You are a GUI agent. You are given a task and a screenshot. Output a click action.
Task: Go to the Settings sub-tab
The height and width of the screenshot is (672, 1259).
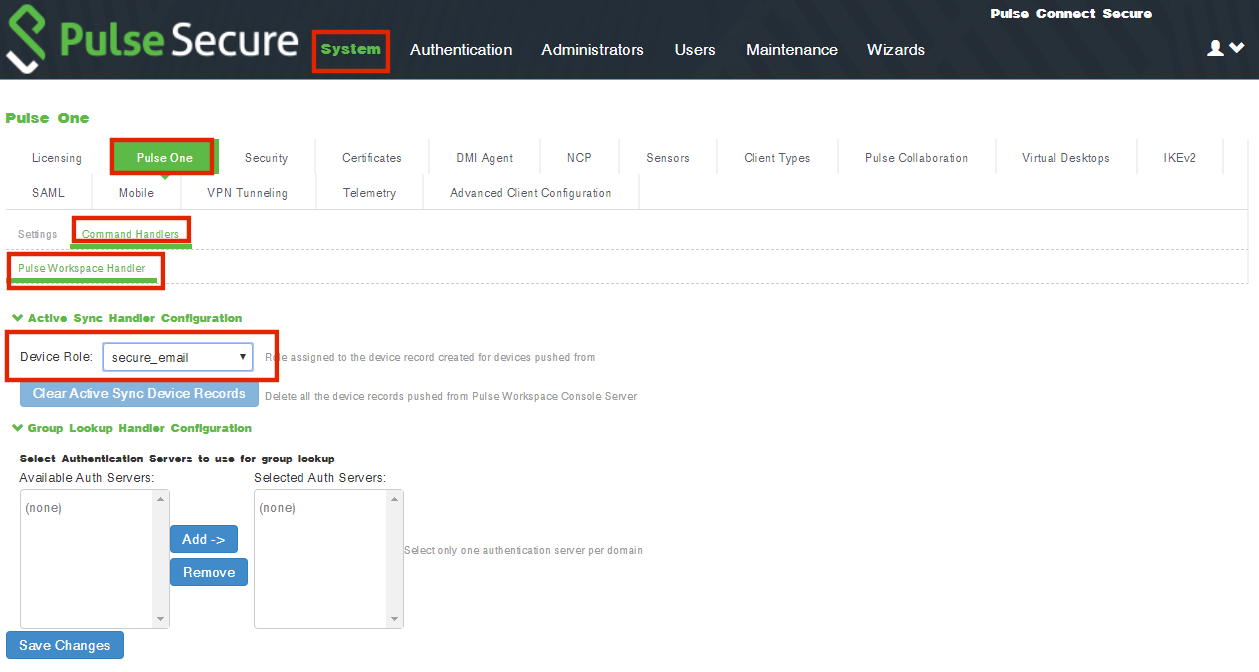pyautogui.click(x=38, y=234)
